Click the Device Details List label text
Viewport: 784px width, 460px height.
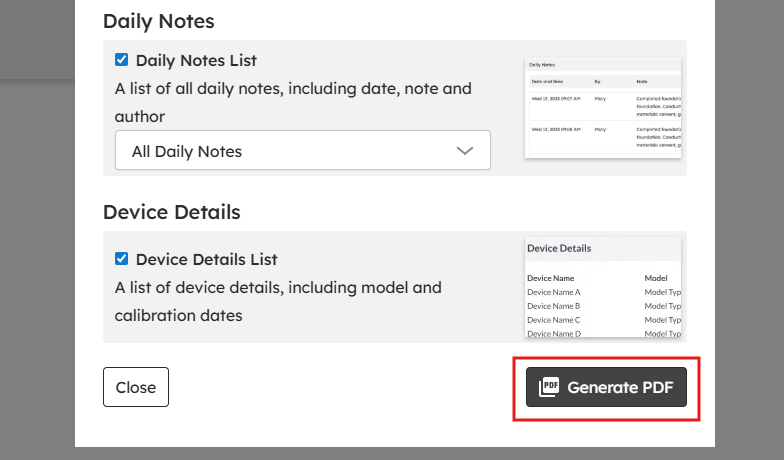coord(206,259)
